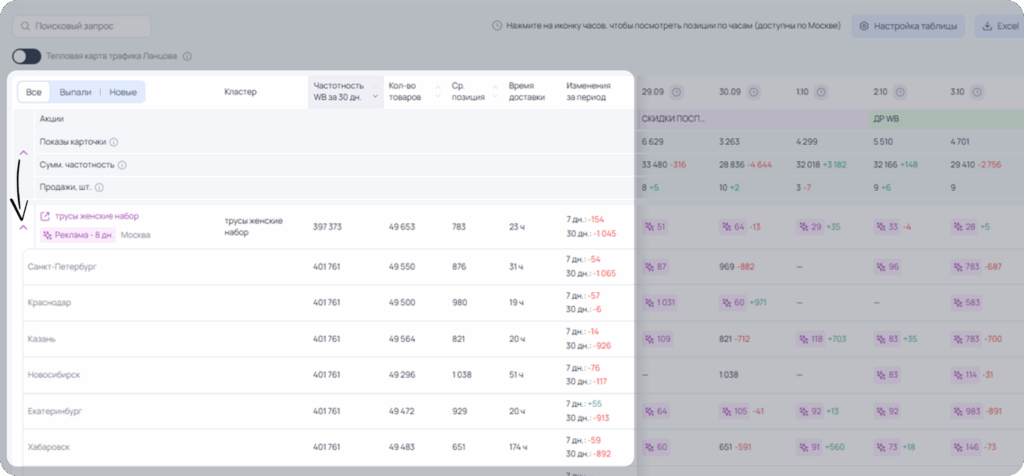Collapse regions for трусы женские набор

click(x=24, y=228)
